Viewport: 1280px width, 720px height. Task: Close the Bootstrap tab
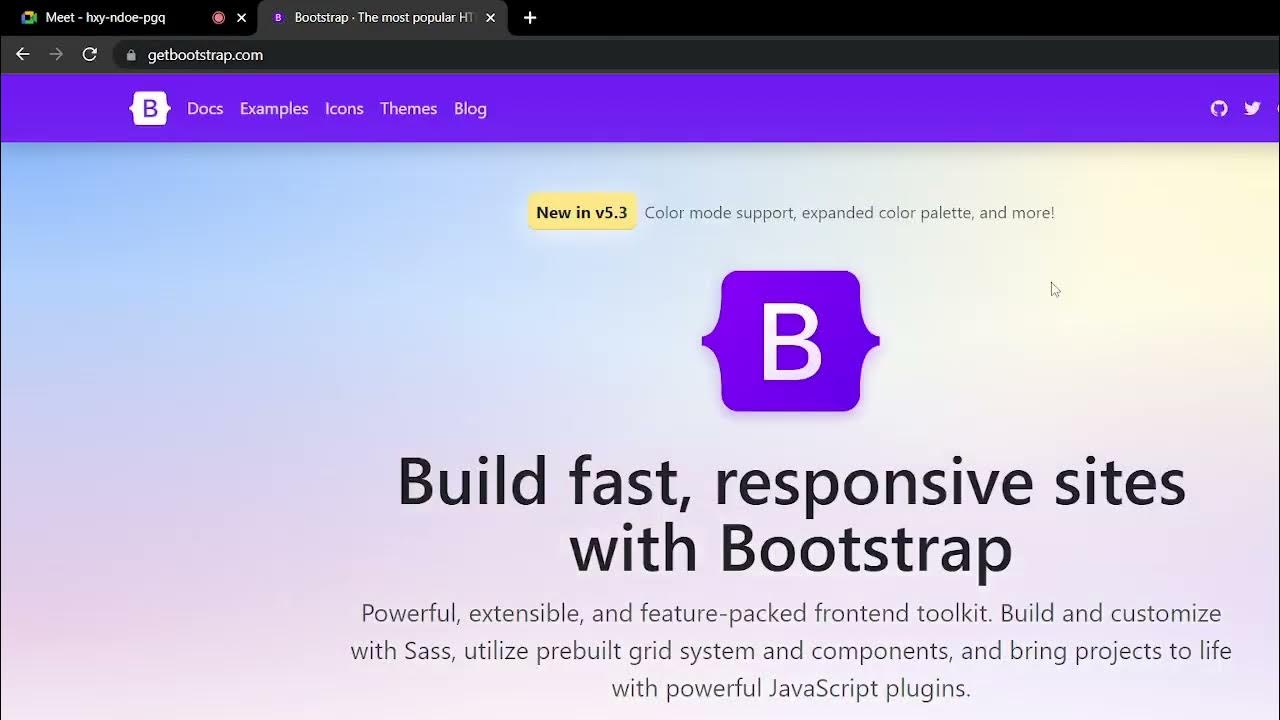[490, 18]
